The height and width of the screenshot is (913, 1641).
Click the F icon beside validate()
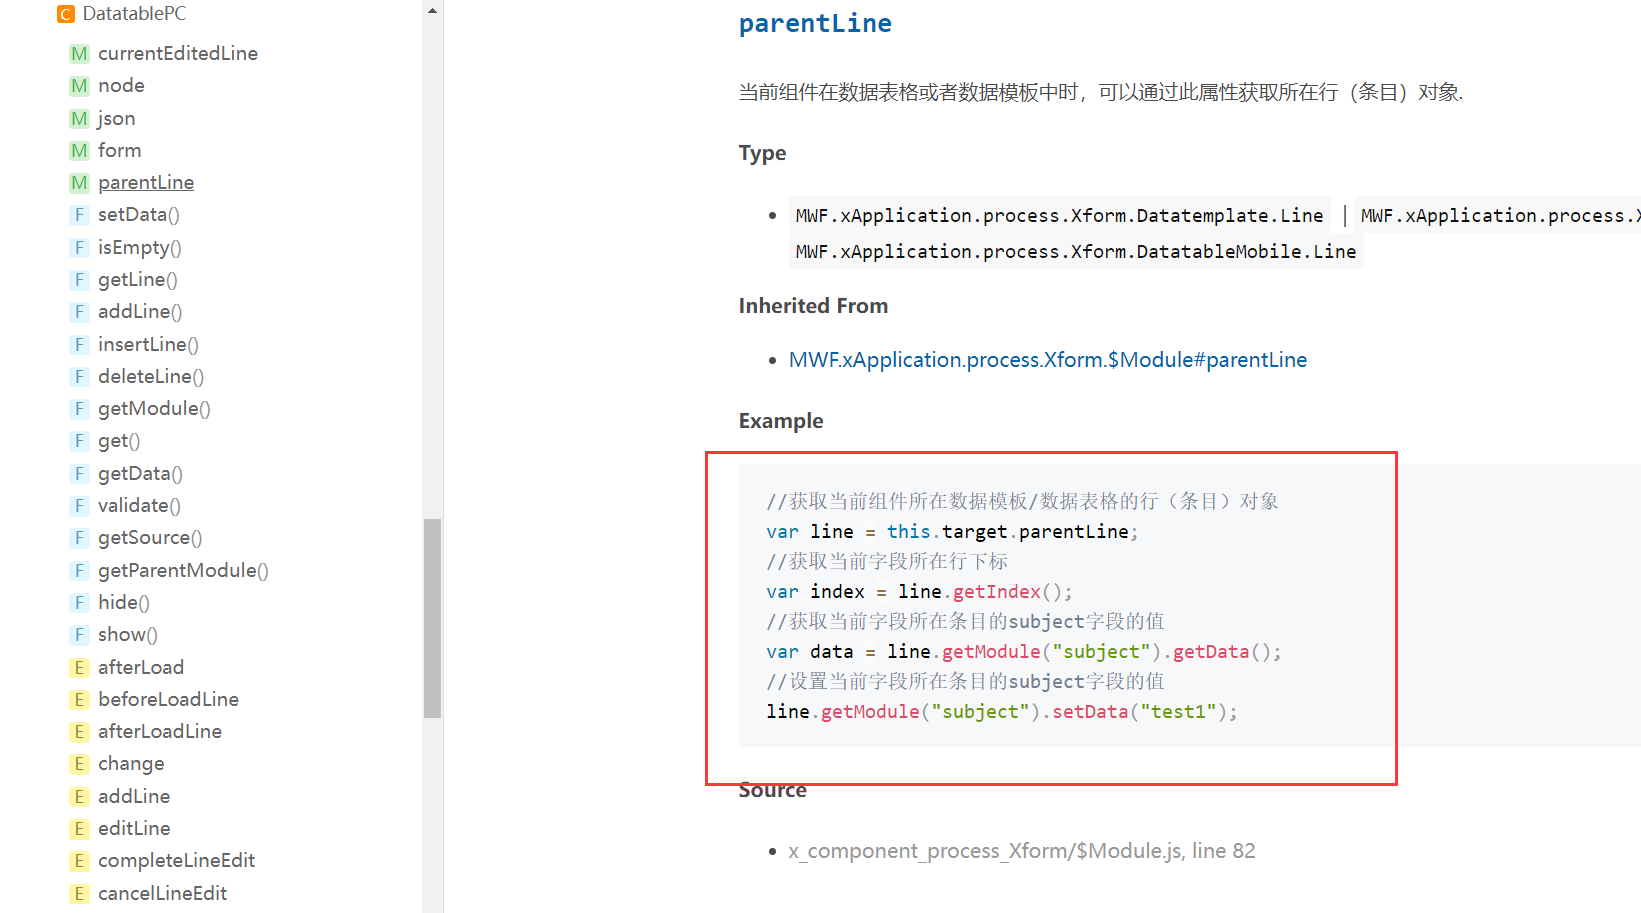point(79,506)
